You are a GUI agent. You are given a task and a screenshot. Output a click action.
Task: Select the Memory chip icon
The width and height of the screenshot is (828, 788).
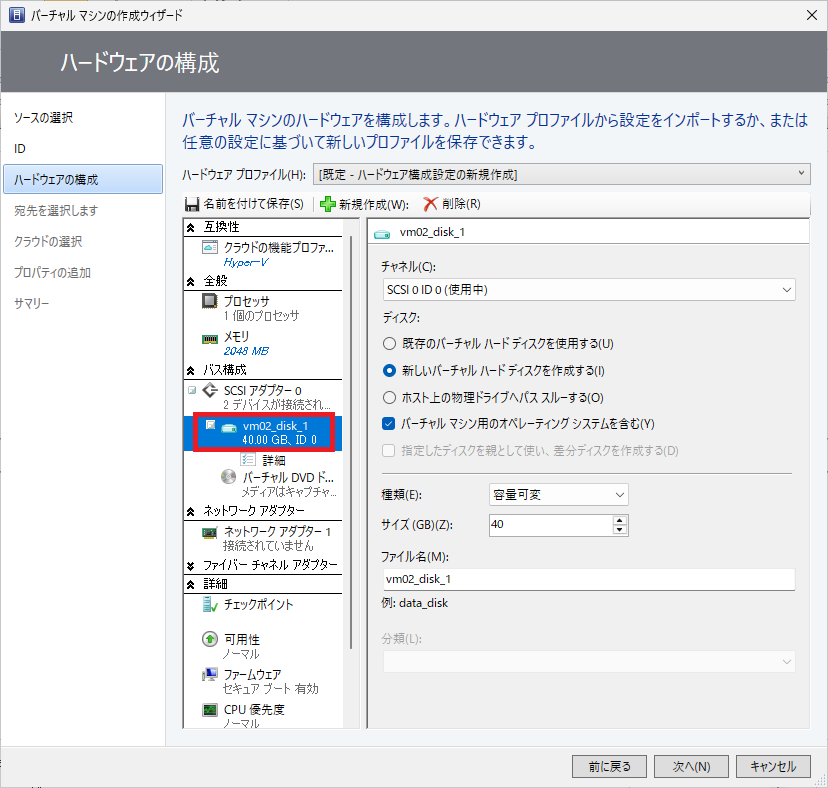[x=210, y=339]
